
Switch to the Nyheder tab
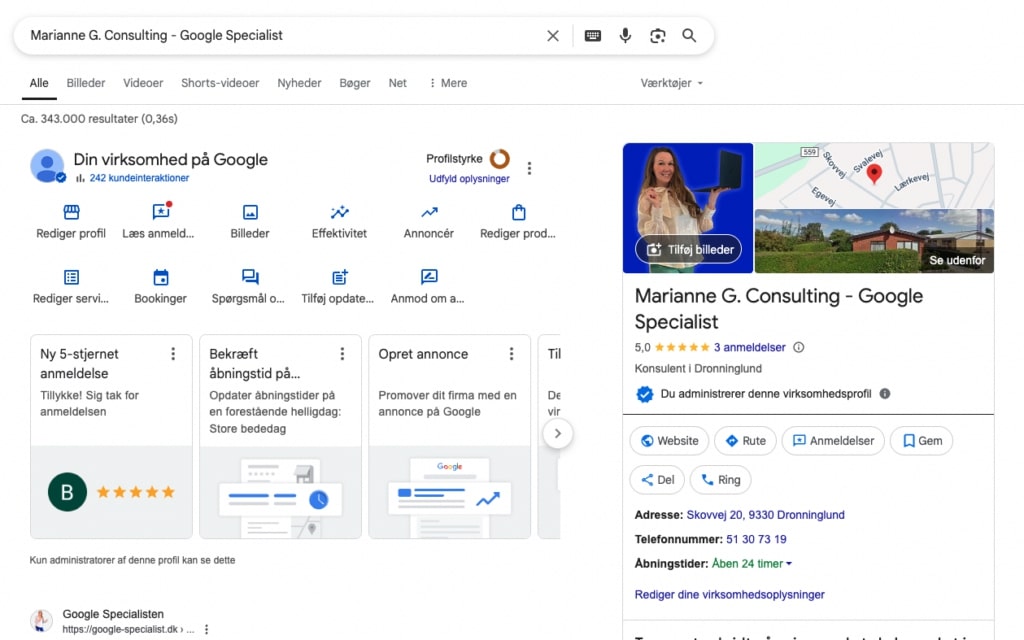pyautogui.click(x=298, y=83)
